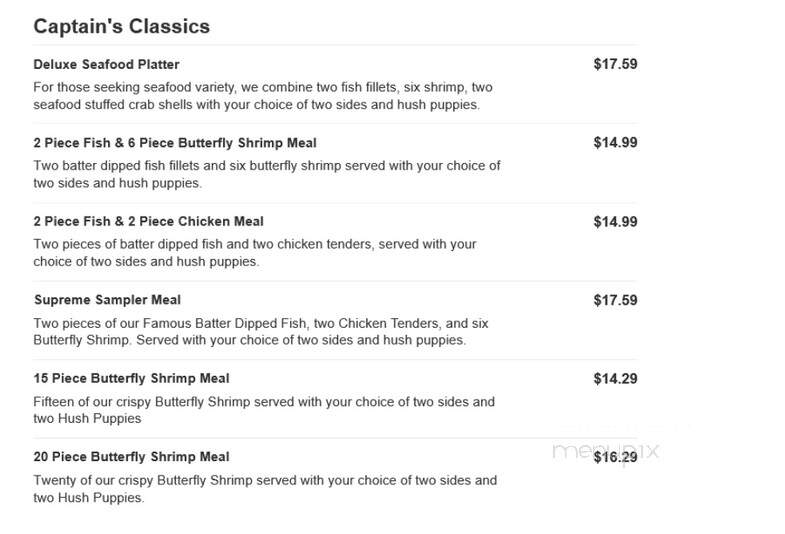The height and width of the screenshot is (534, 785).
Task: Click description mentioning two chicken tenders served
Action: point(255,253)
